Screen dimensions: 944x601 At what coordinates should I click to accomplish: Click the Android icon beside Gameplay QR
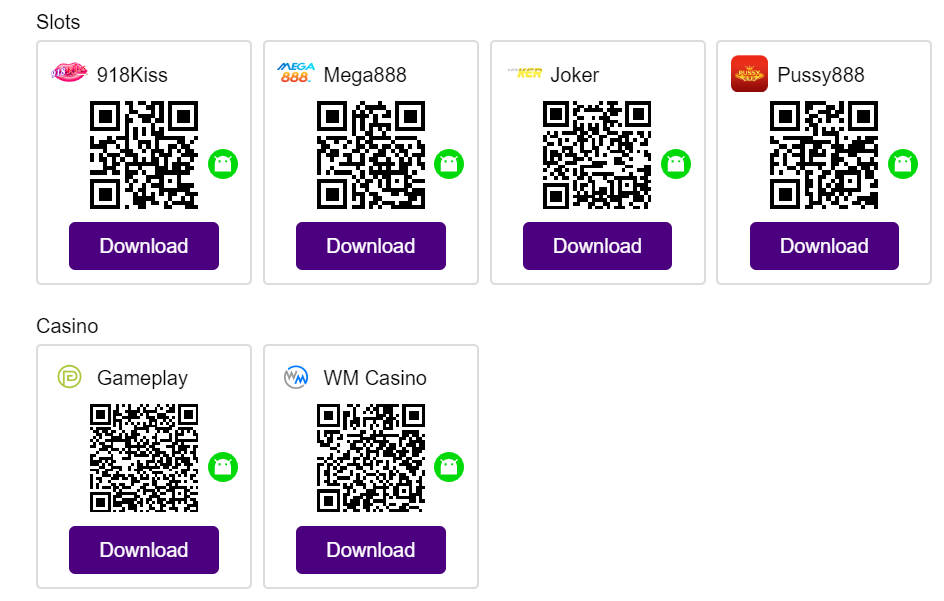tap(223, 466)
